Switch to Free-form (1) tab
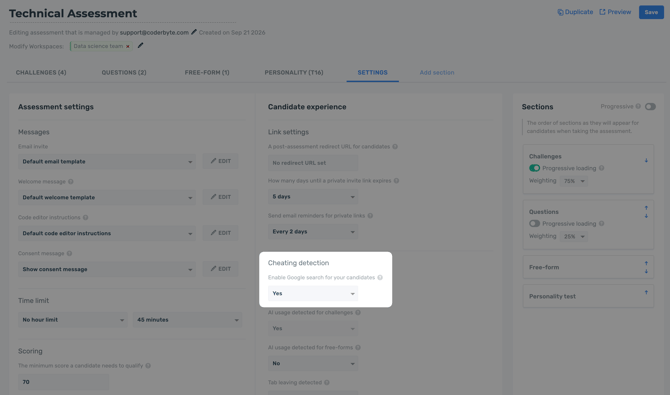670x395 pixels. 207,73
